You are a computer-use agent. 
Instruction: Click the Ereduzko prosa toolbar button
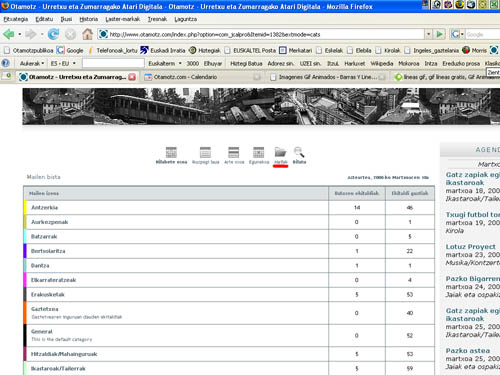pos(461,63)
